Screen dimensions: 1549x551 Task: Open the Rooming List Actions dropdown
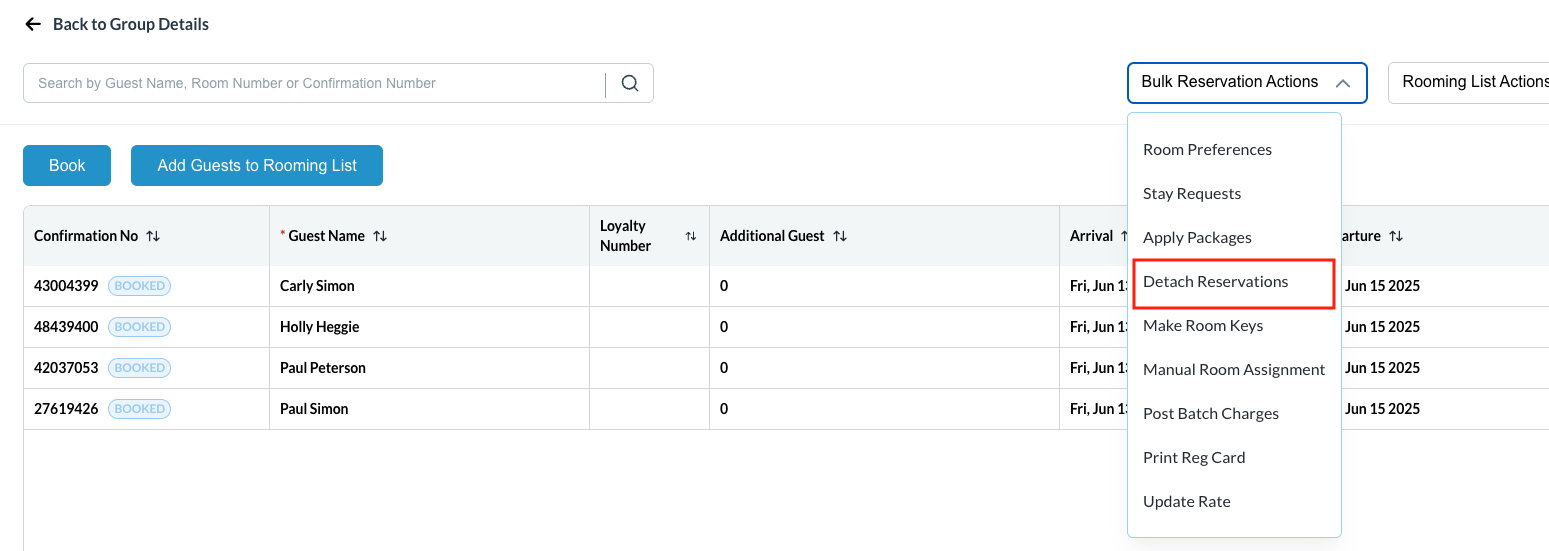1470,83
